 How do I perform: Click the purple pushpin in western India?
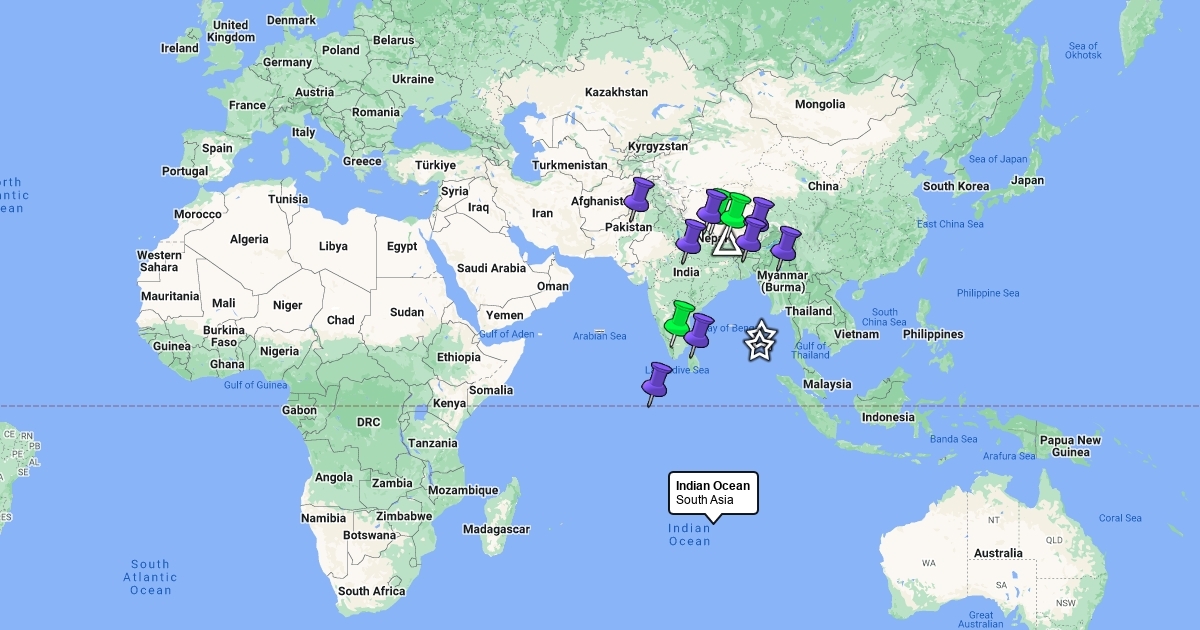(x=691, y=237)
